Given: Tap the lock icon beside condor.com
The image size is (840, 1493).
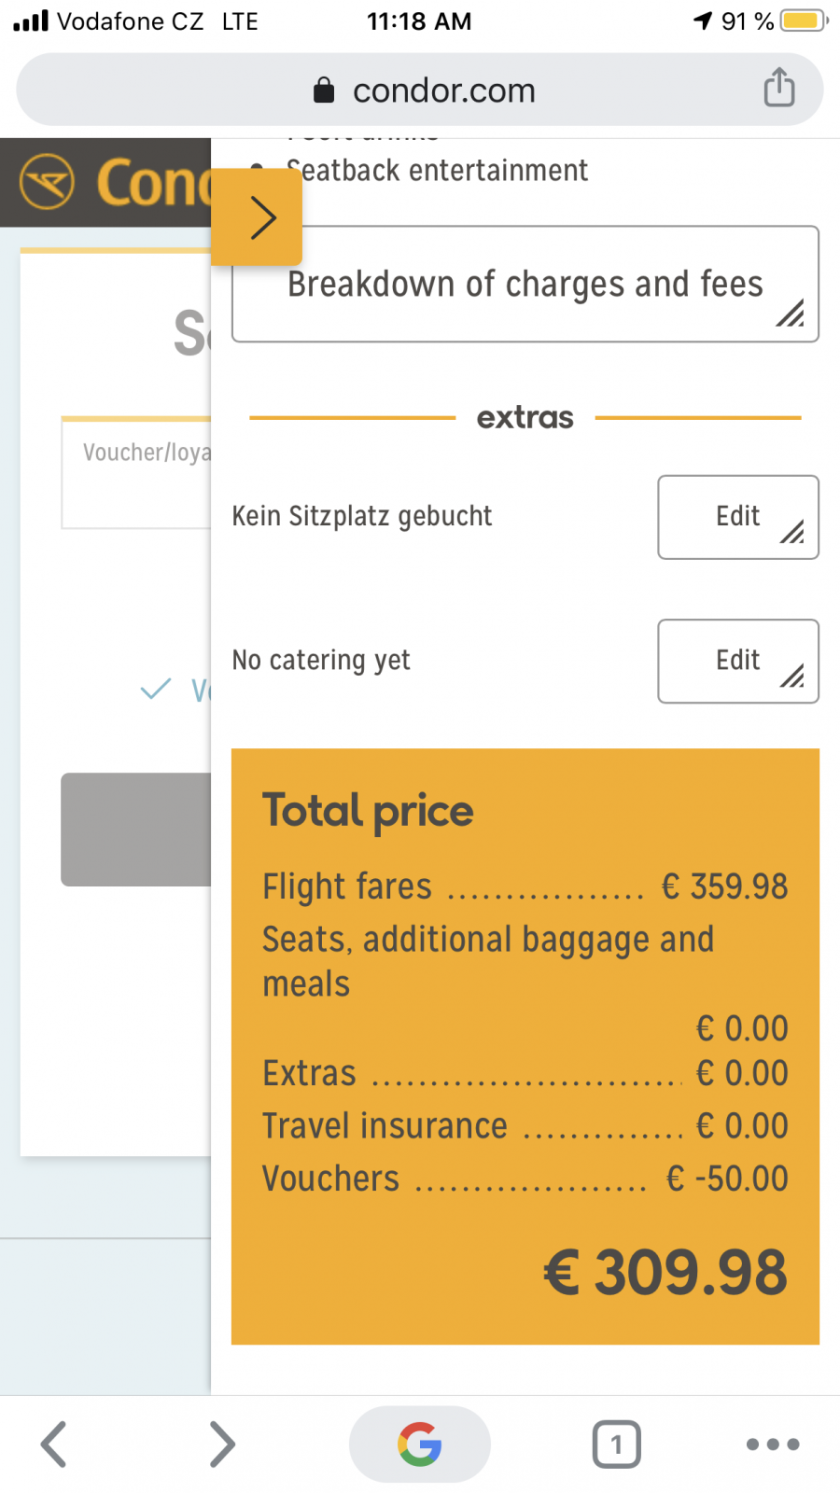Looking at the screenshot, I should click(324, 91).
